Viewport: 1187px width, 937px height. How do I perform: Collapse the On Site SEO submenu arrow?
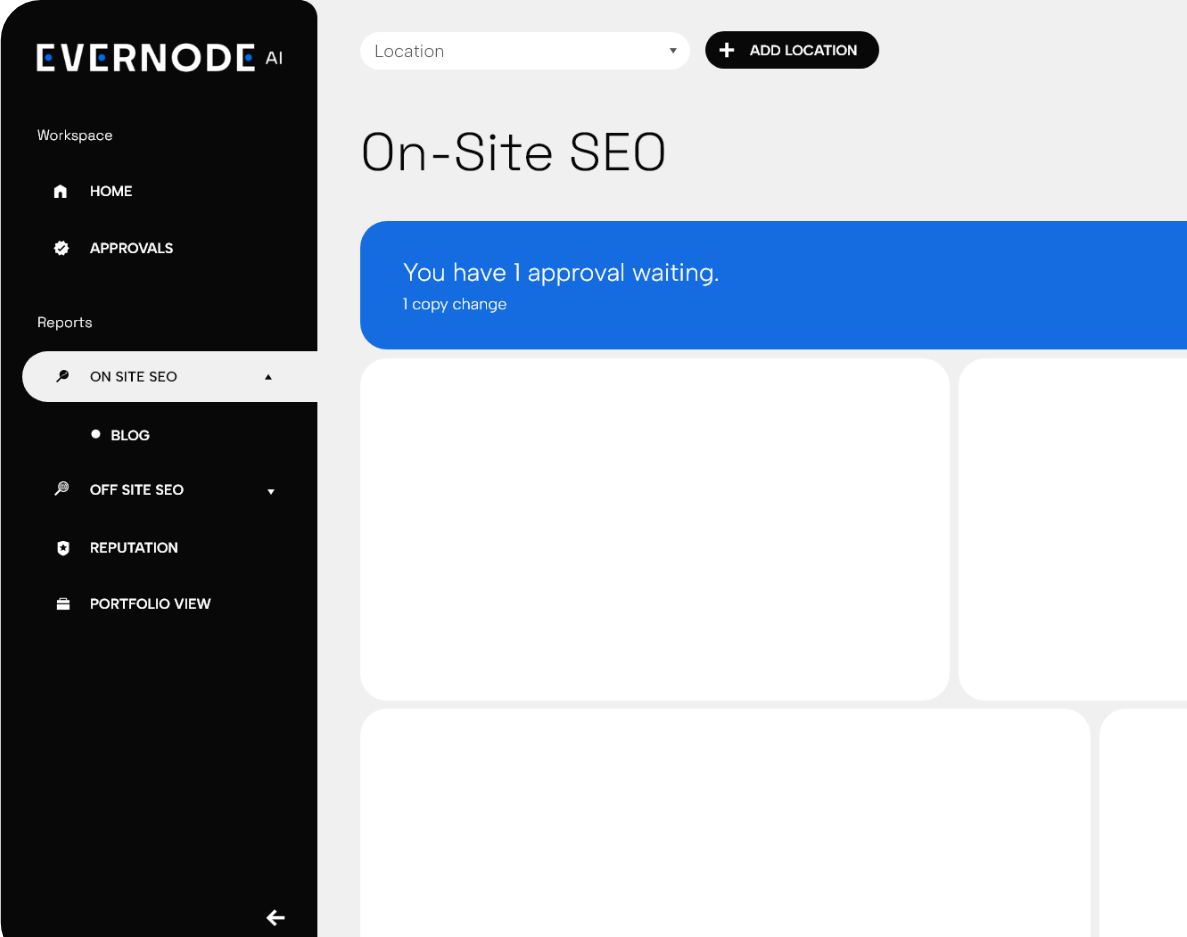click(268, 377)
